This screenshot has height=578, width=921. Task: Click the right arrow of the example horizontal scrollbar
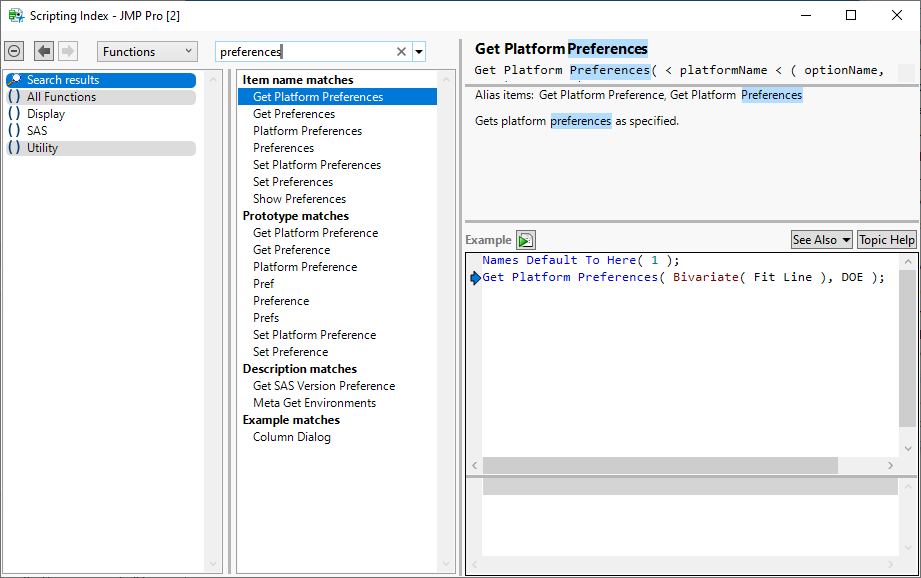(889, 465)
